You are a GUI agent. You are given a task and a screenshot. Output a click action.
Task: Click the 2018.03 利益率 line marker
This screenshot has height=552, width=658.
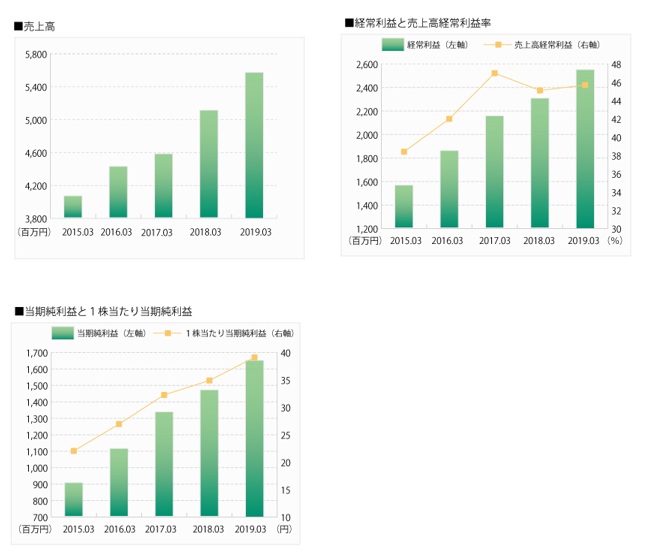[540, 90]
